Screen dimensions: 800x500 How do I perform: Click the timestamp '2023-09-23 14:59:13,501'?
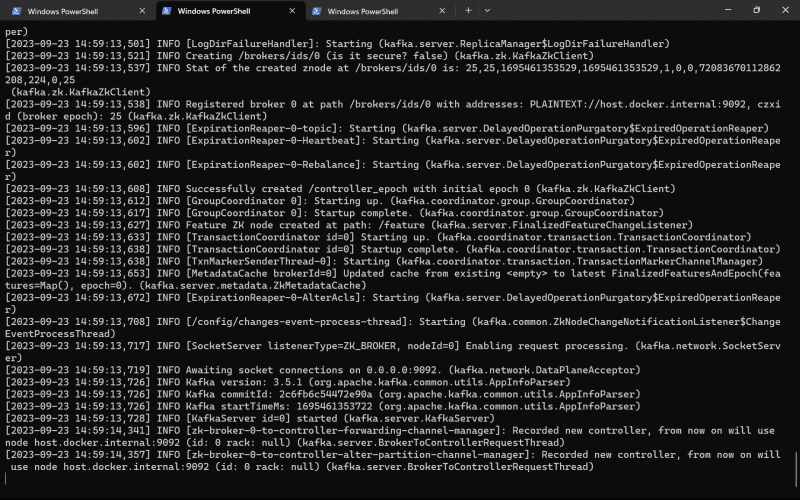coord(78,44)
